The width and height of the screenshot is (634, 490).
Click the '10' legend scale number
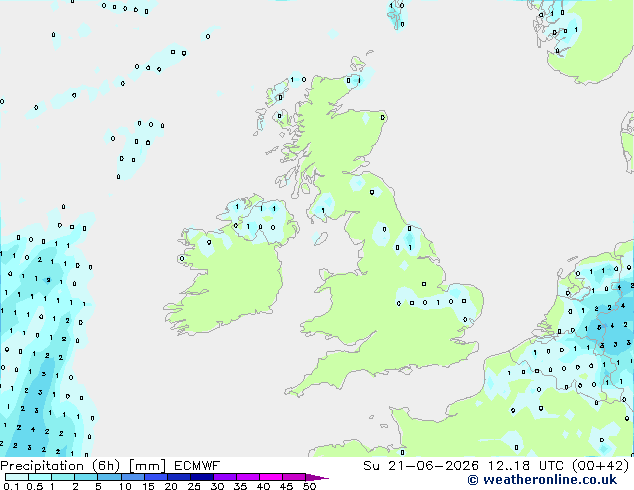pos(125,486)
